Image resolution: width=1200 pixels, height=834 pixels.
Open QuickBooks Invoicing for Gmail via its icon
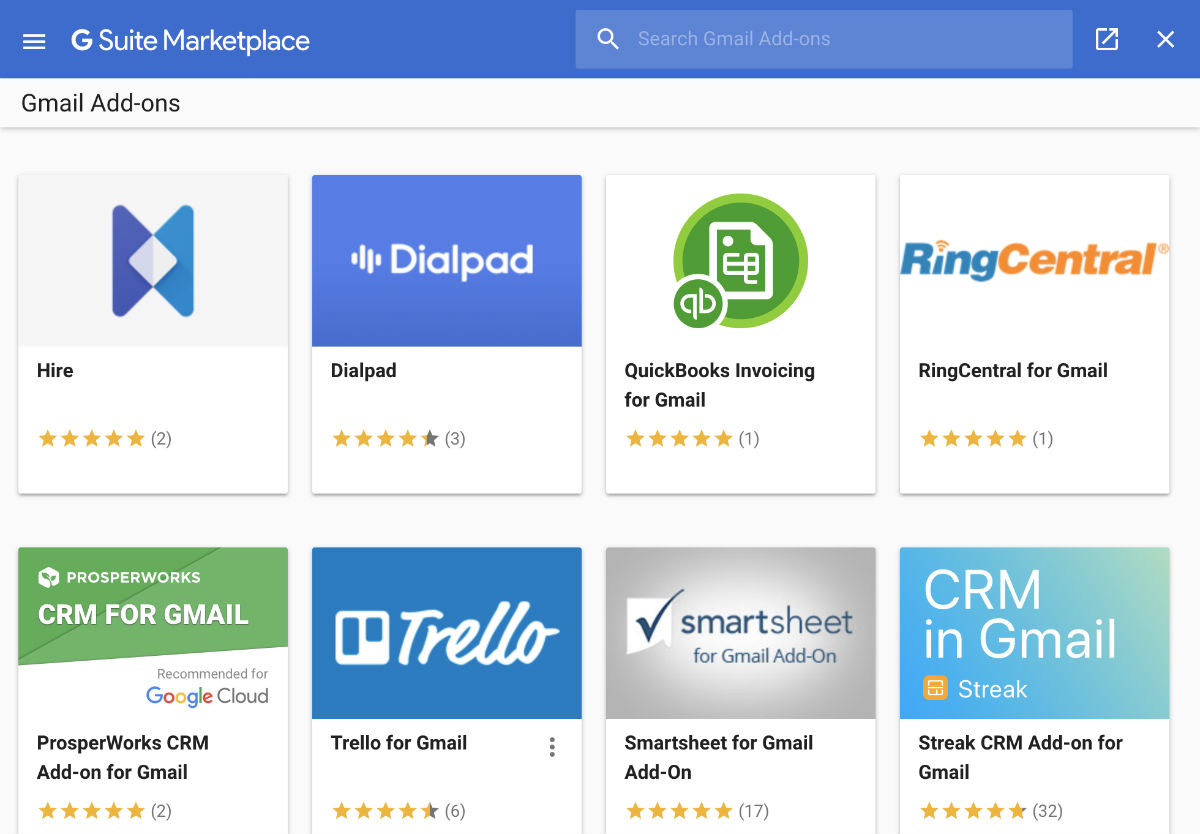[740, 259]
